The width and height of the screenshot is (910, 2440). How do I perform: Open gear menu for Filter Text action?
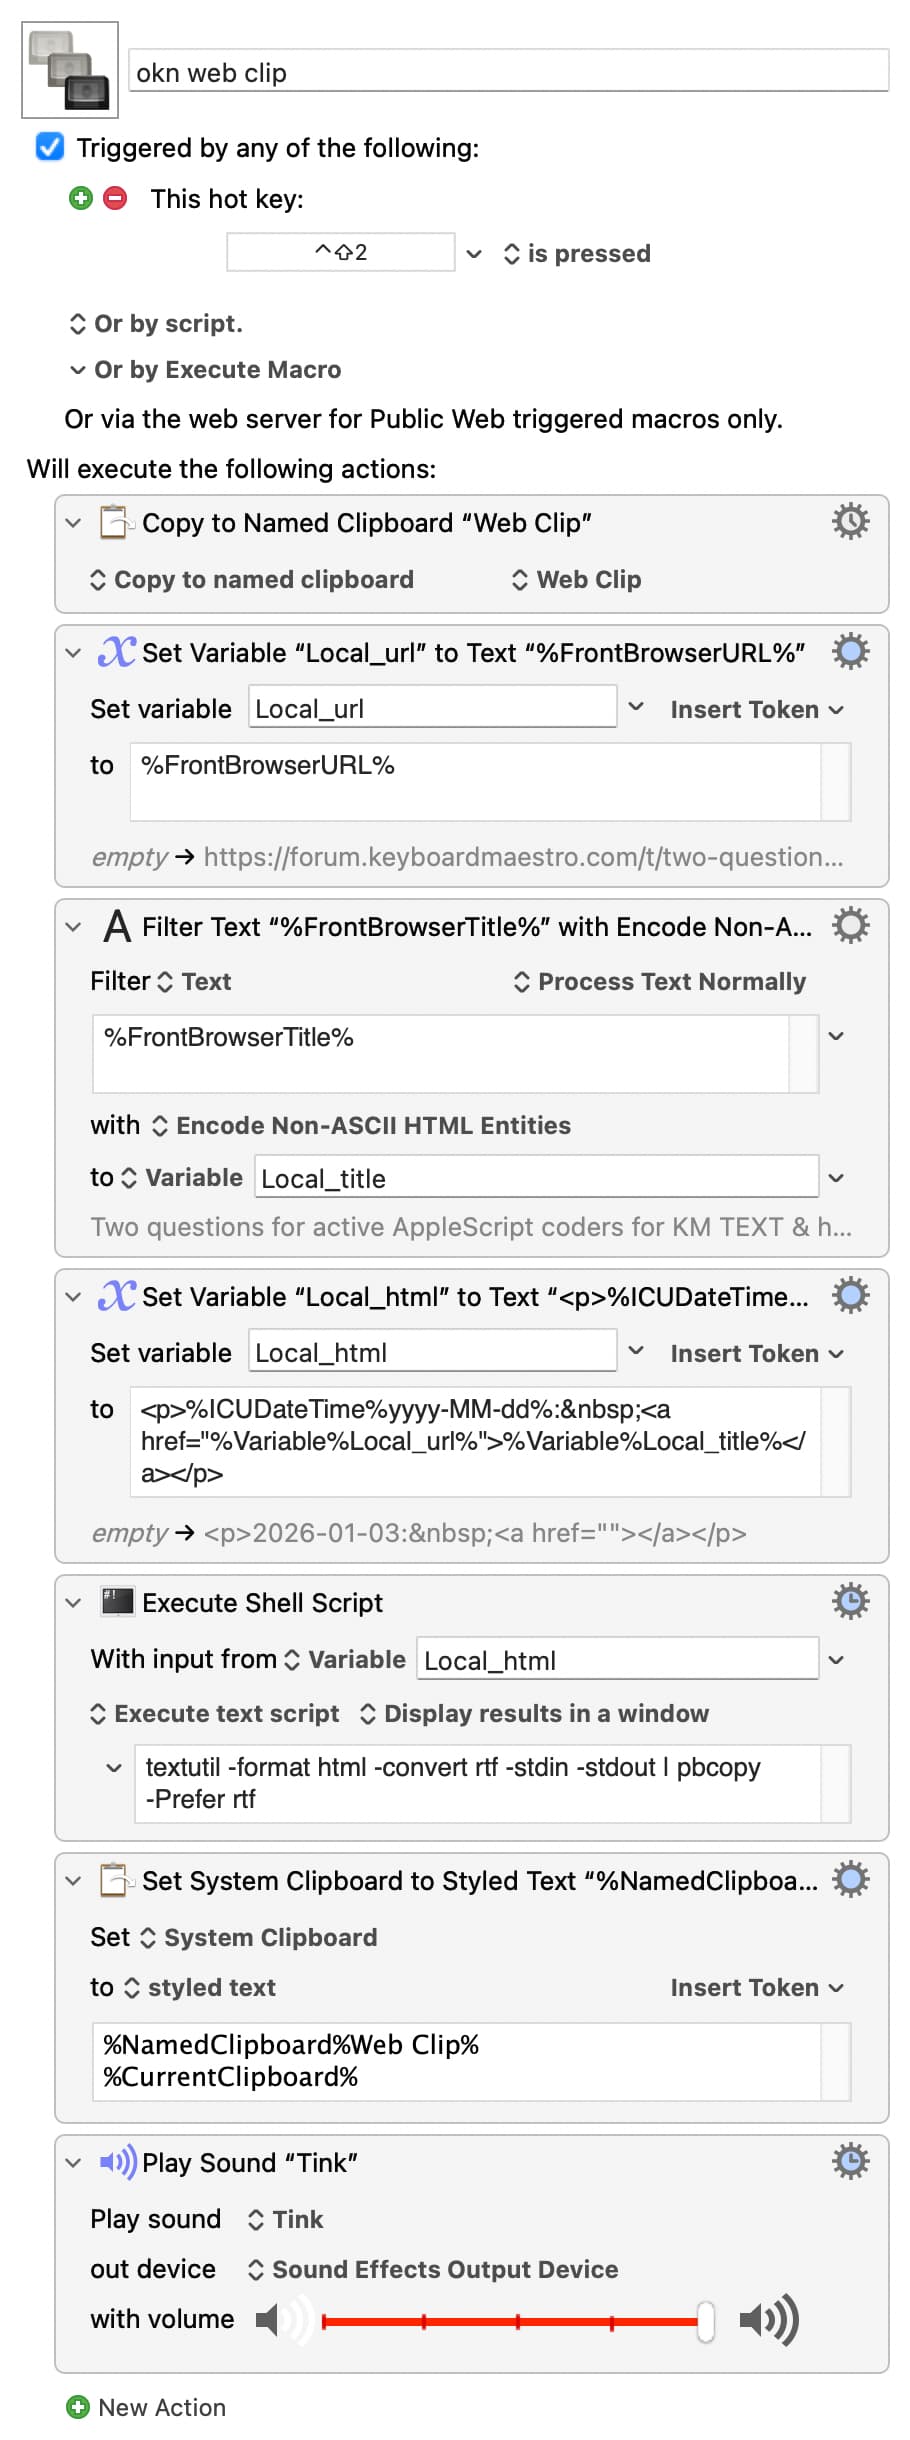click(850, 926)
